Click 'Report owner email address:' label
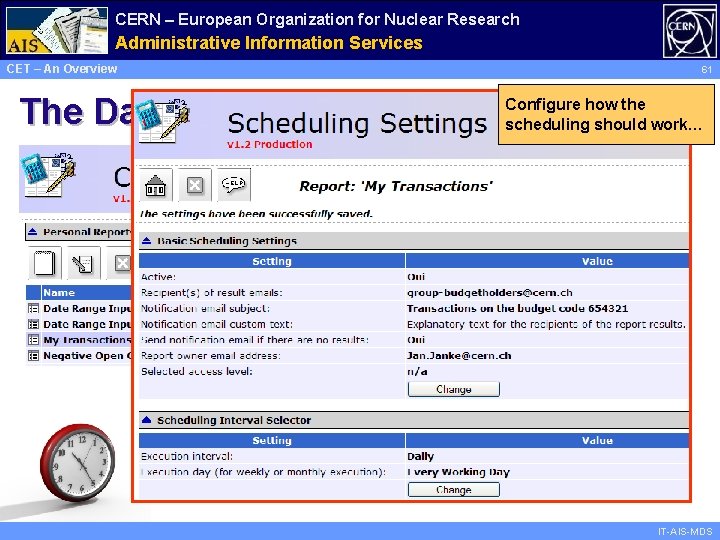Screen dimensions: 720x540 pyautogui.click(x=211, y=355)
